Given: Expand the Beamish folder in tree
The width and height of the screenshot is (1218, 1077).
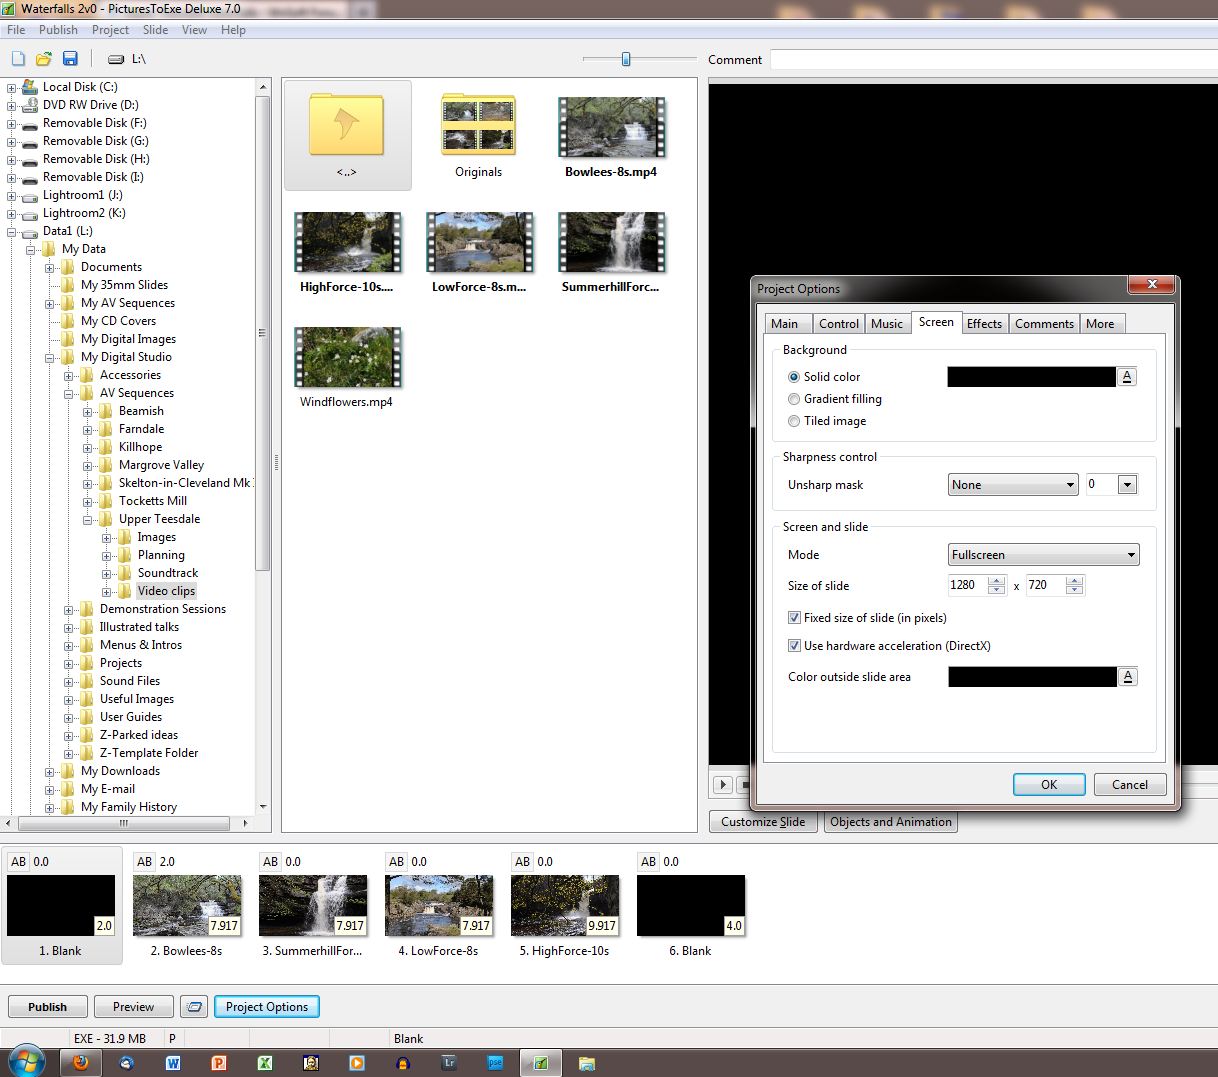Looking at the screenshot, I should click(x=88, y=412).
